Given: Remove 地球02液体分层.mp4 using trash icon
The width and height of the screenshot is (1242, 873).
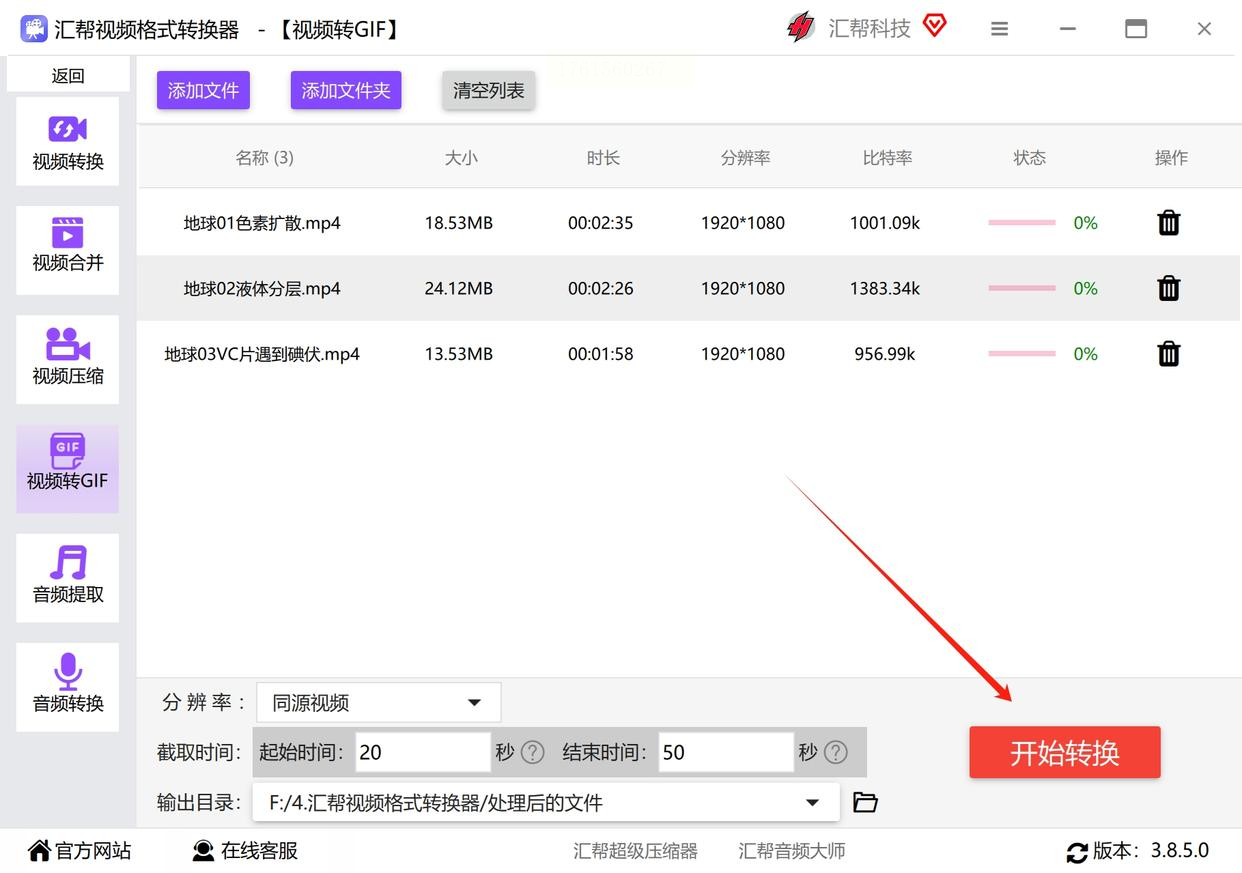Looking at the screenshot, I should click(x=1168, y=289).
